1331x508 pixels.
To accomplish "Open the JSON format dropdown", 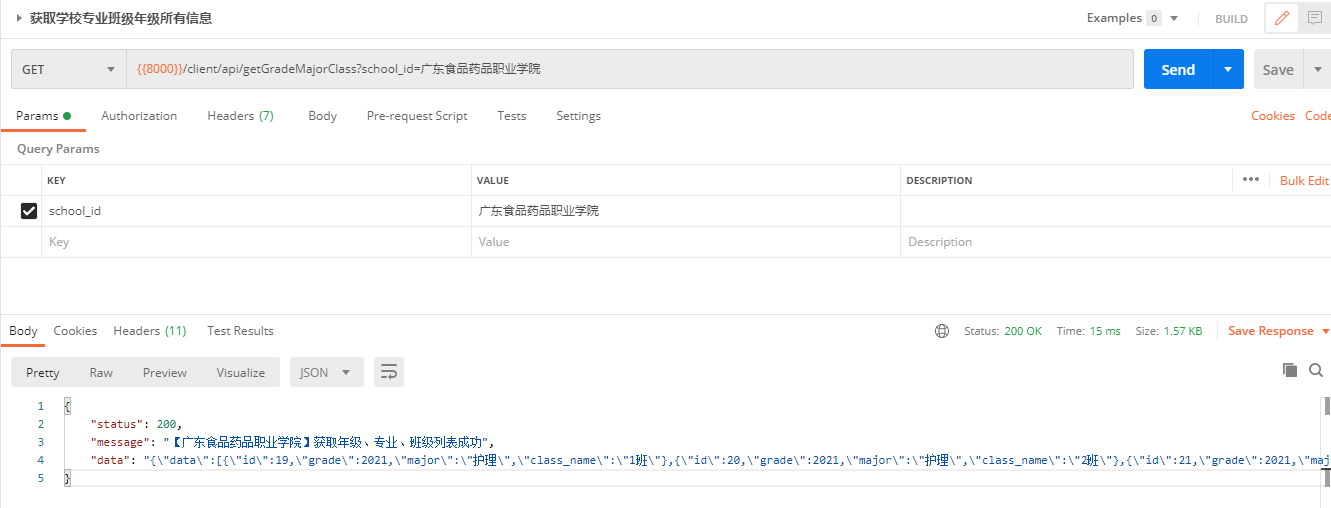I will (326, 372).
